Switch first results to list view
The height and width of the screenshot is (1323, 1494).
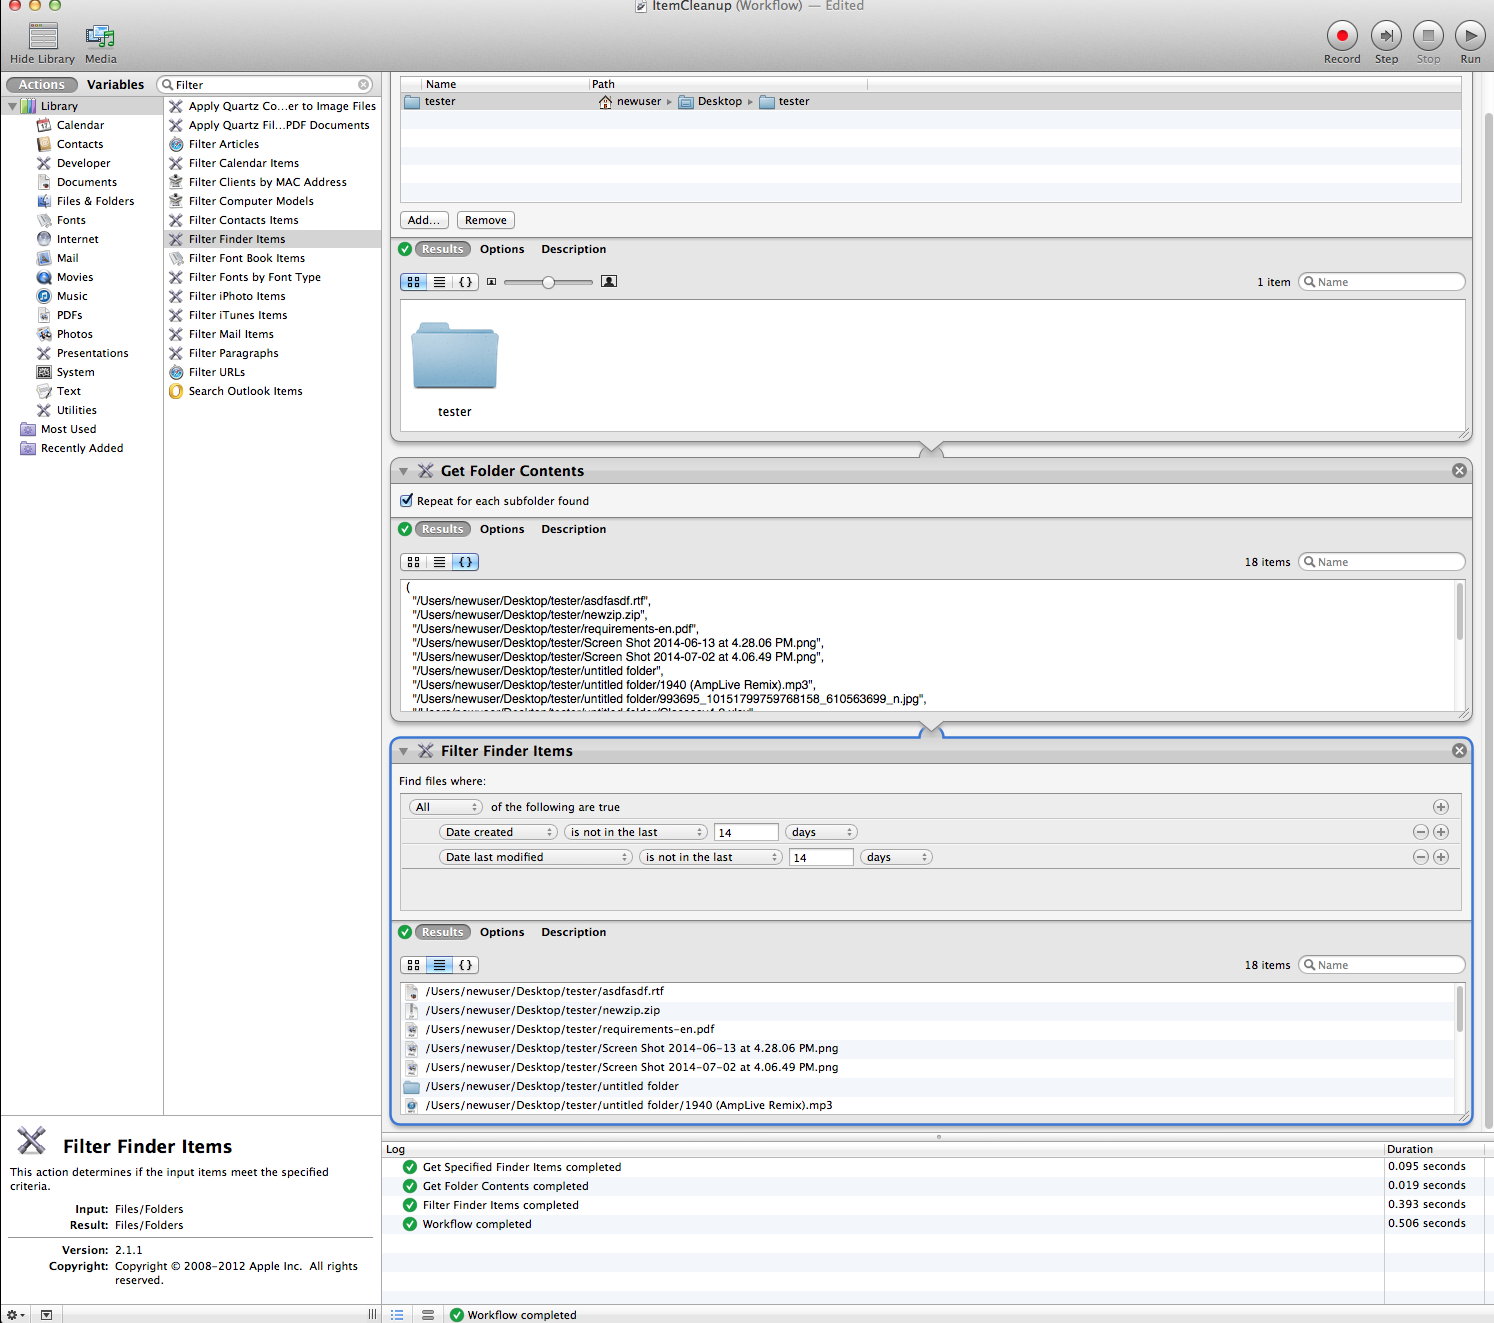439,282
